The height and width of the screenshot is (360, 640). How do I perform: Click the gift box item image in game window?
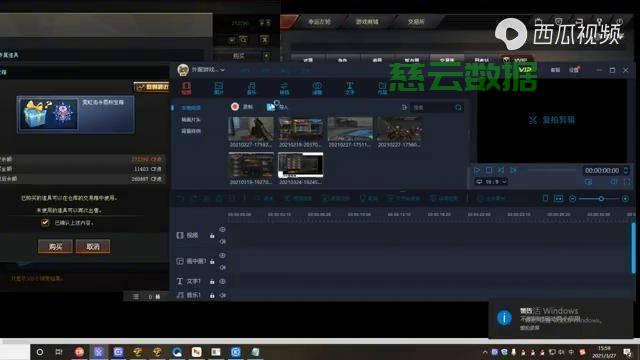pos(49,114)
